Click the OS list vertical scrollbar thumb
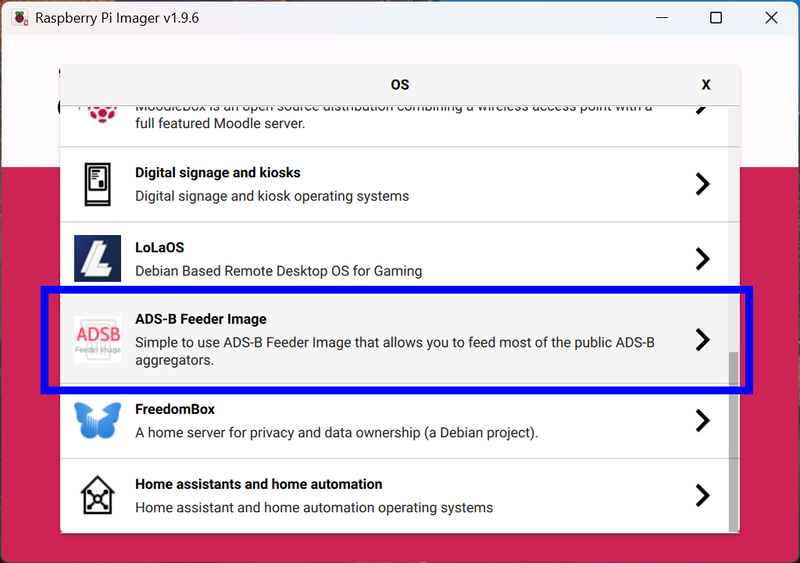The image size is (800, 563). 734,440
